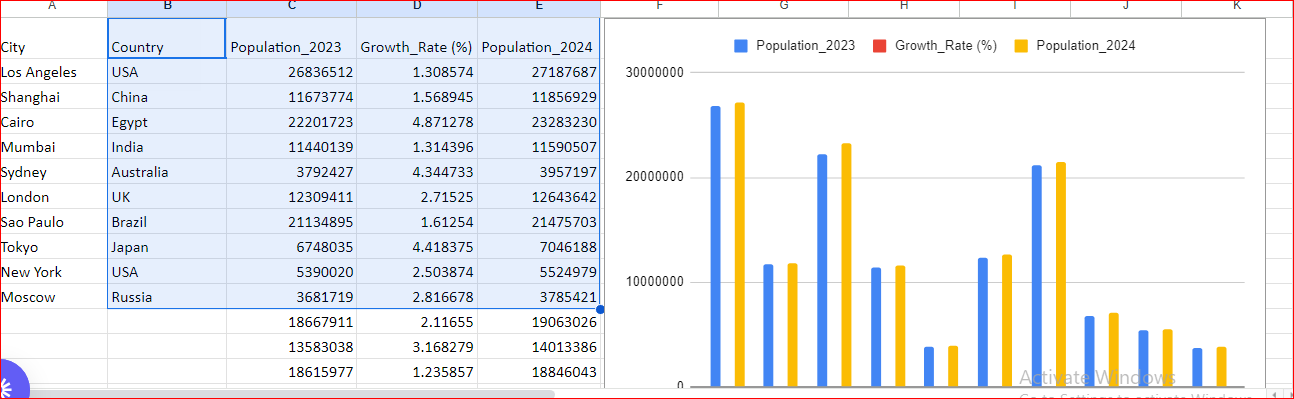Select the Growth_Rate (%) legend label in chart
This screenshot has width=1294, height=399.
click(945, 46)
